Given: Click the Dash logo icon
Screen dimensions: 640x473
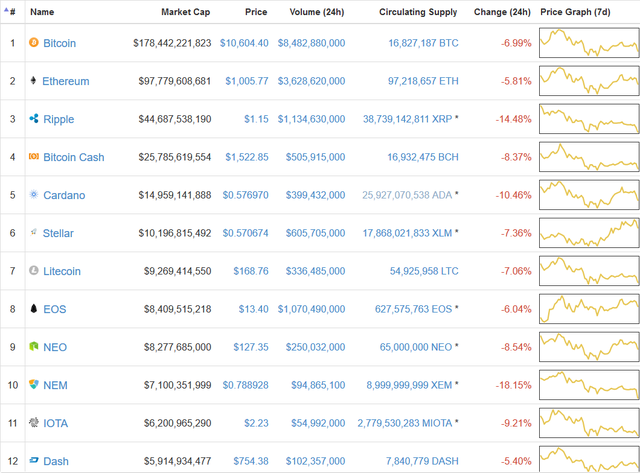Looking at the screenshot, I should point(34,461).
